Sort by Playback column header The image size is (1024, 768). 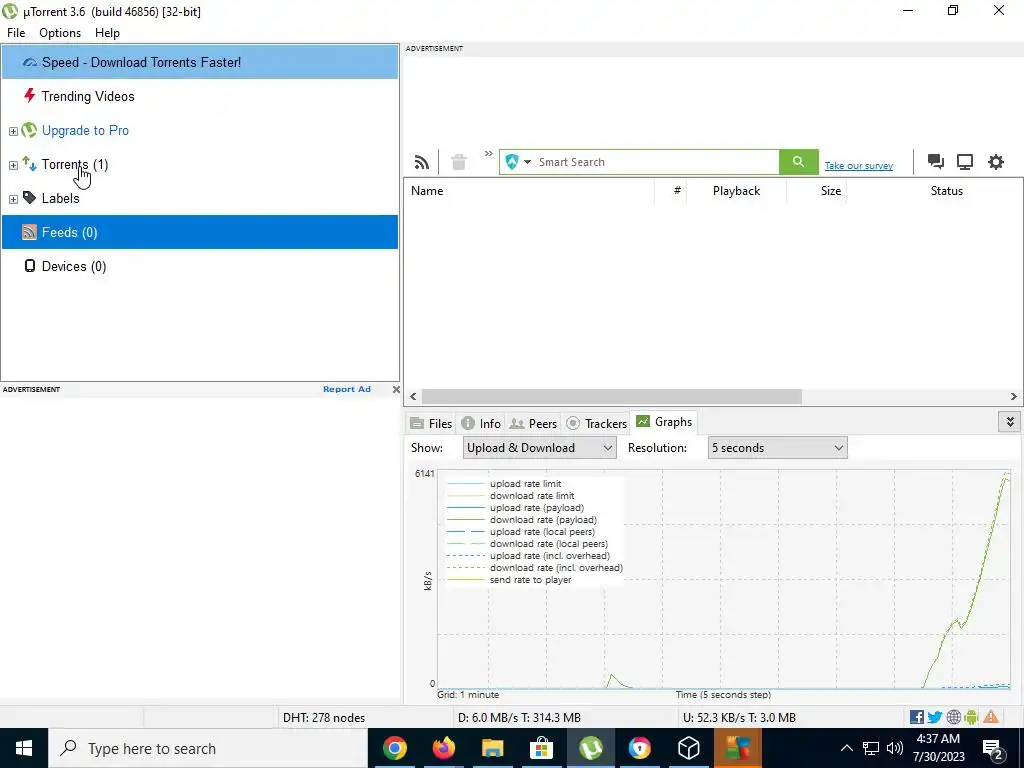click(x=736, y=191)
